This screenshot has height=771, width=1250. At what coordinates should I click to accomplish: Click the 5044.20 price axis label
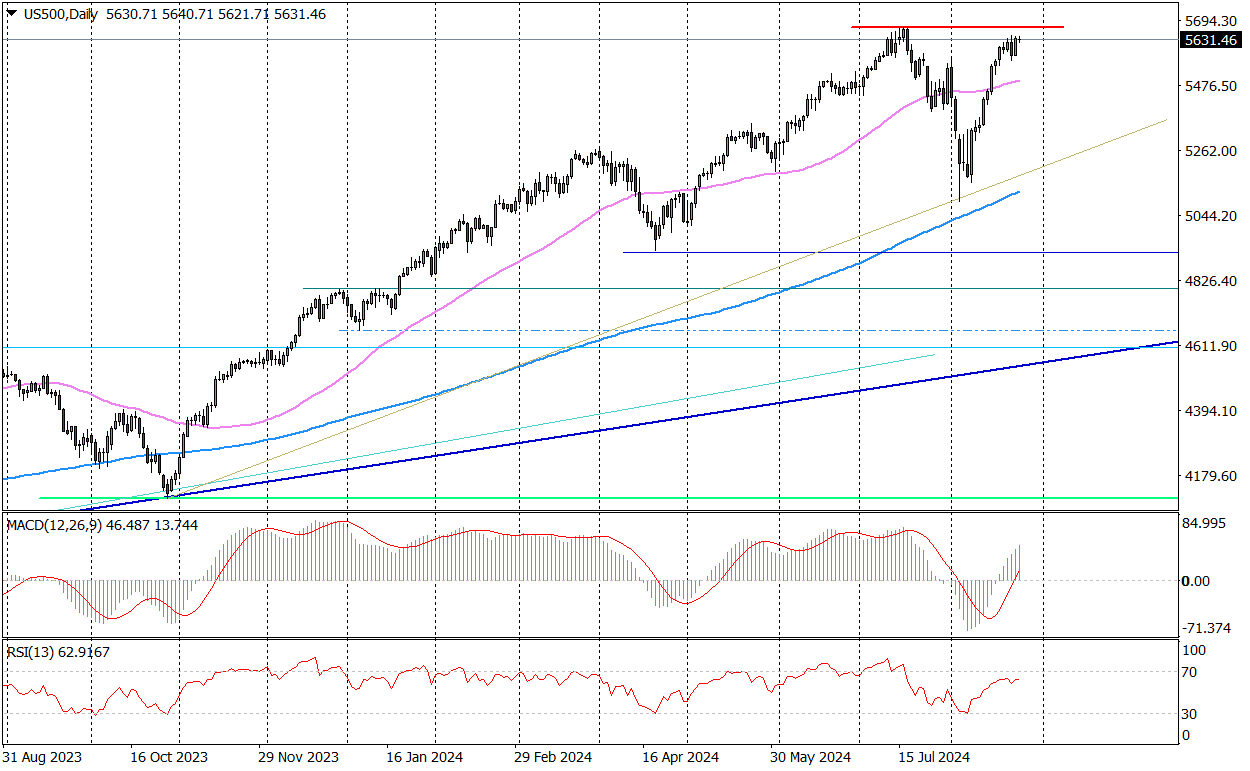tap(1211, 216)
